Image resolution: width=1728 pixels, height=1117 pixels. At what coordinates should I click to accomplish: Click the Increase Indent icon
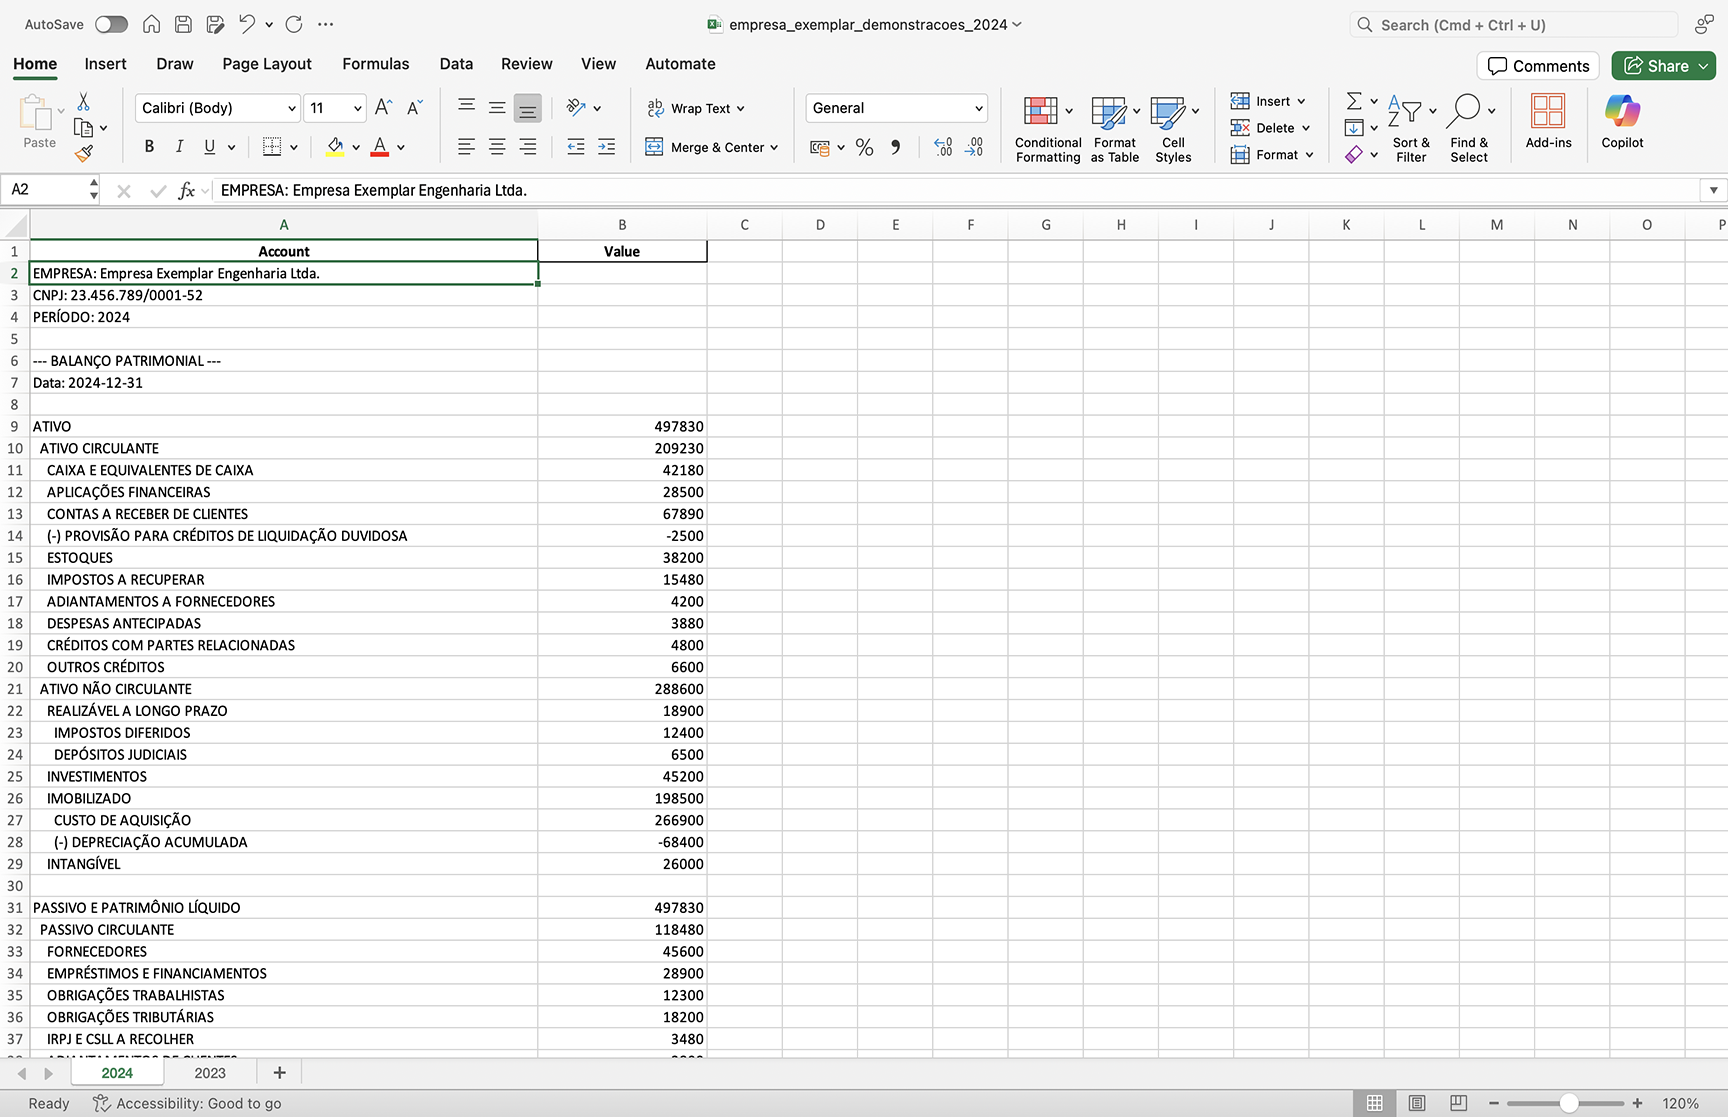(606, 147)
